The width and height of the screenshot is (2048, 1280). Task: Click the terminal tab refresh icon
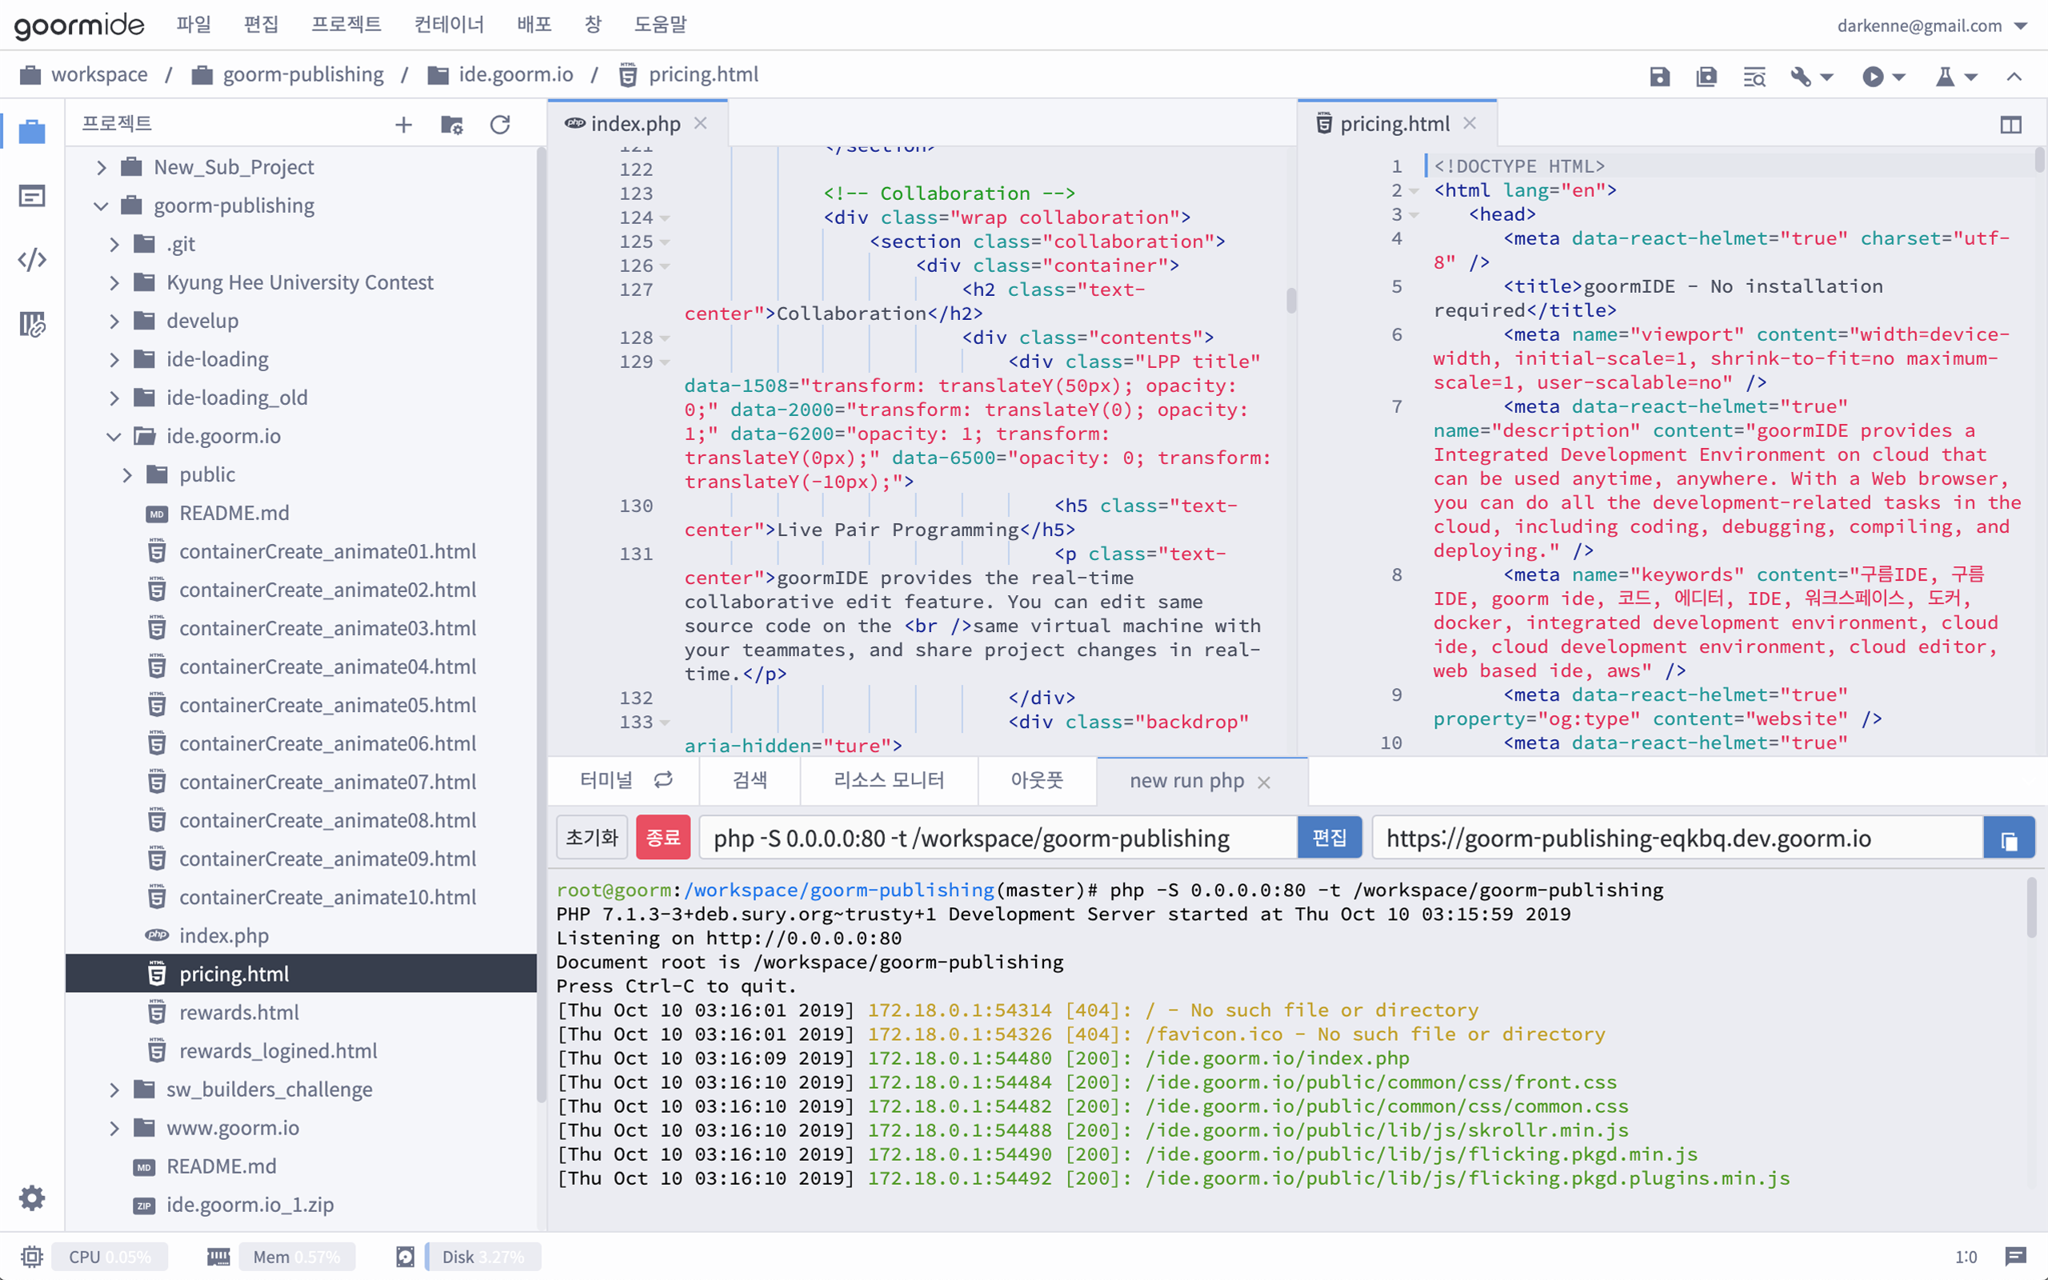(x=663, y=780)
